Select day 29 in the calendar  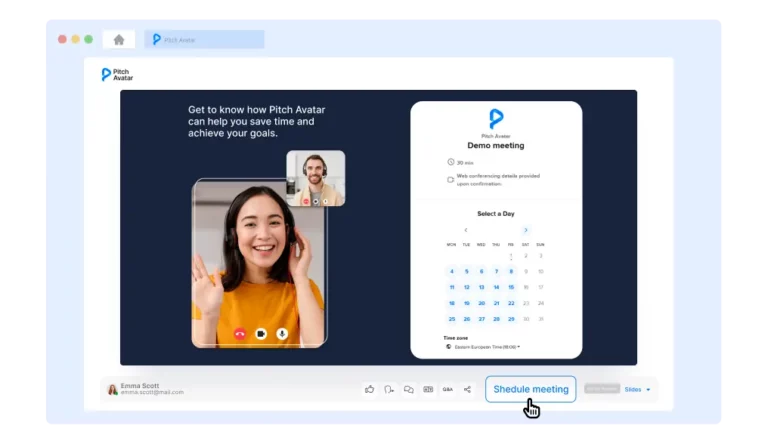point(511,319)
